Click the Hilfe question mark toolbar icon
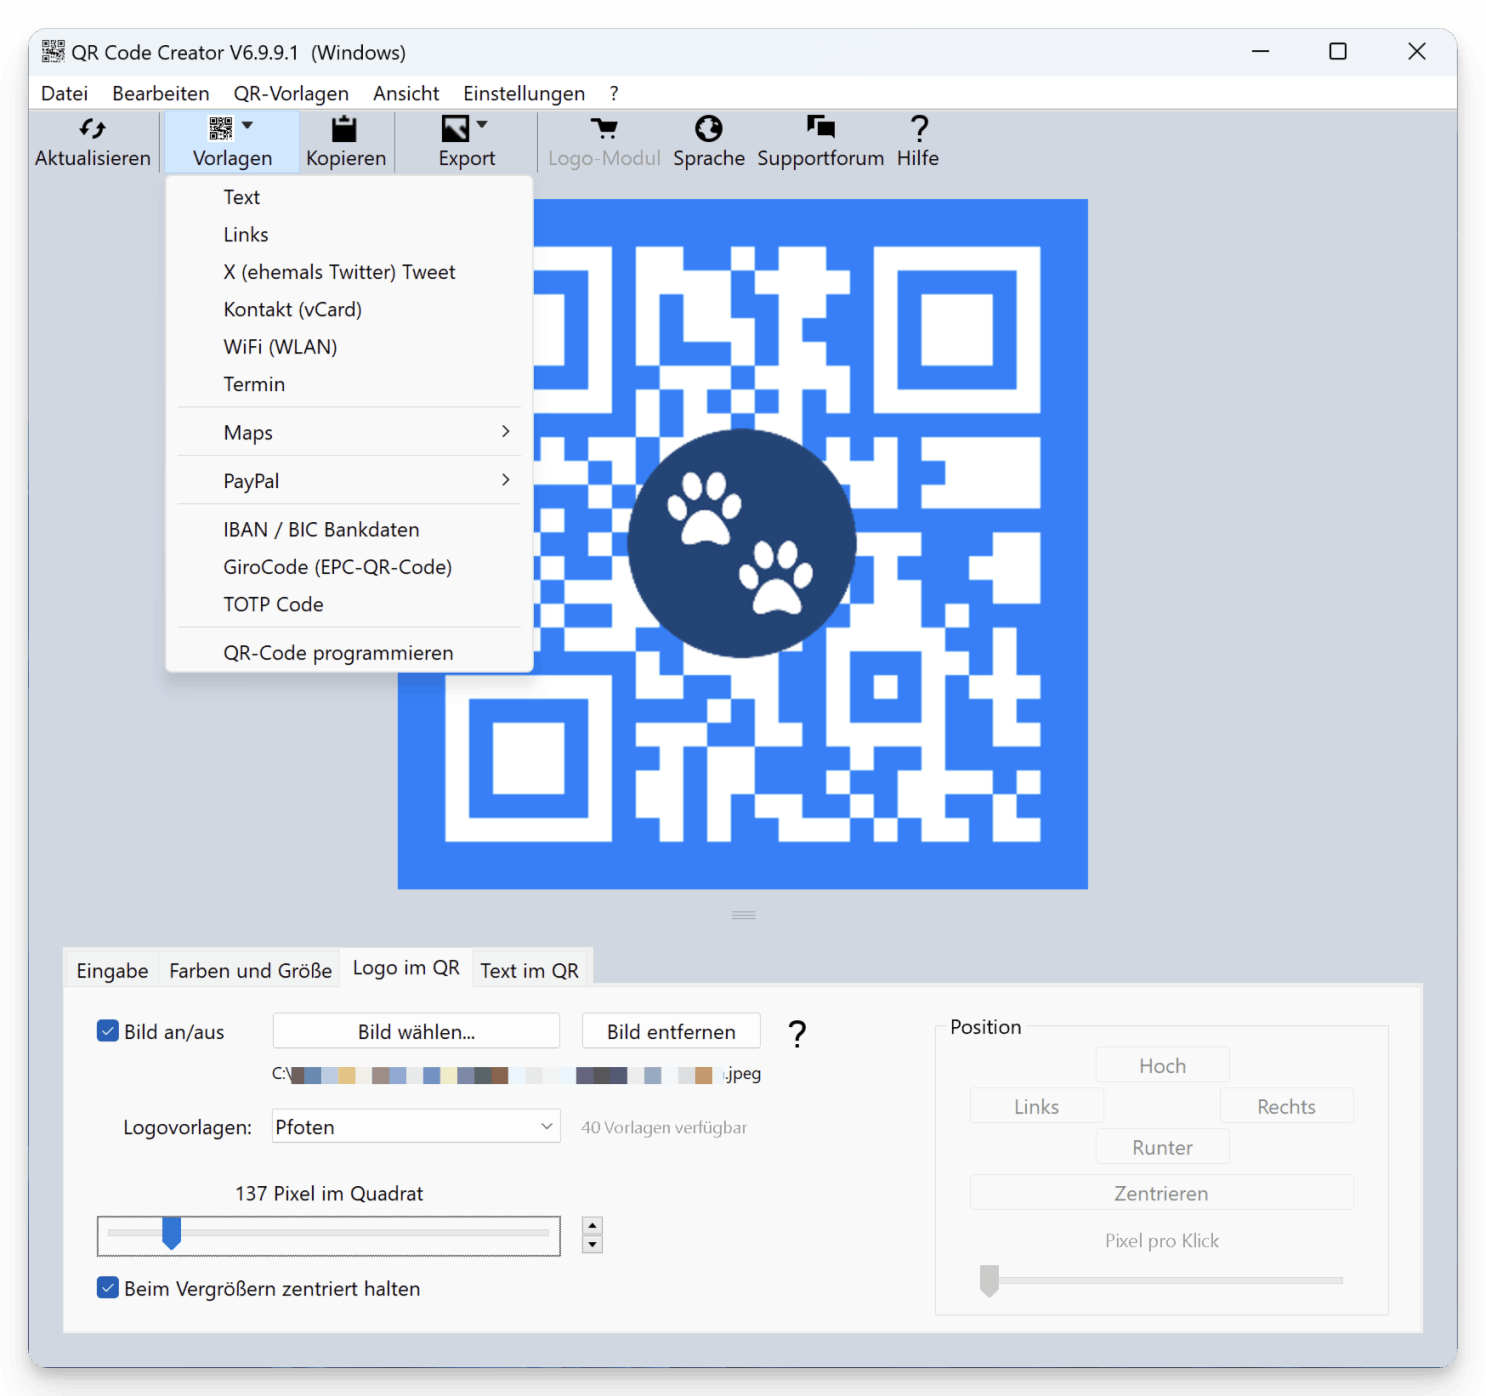The image size is (1486, 1396). (x=919, y=128)
